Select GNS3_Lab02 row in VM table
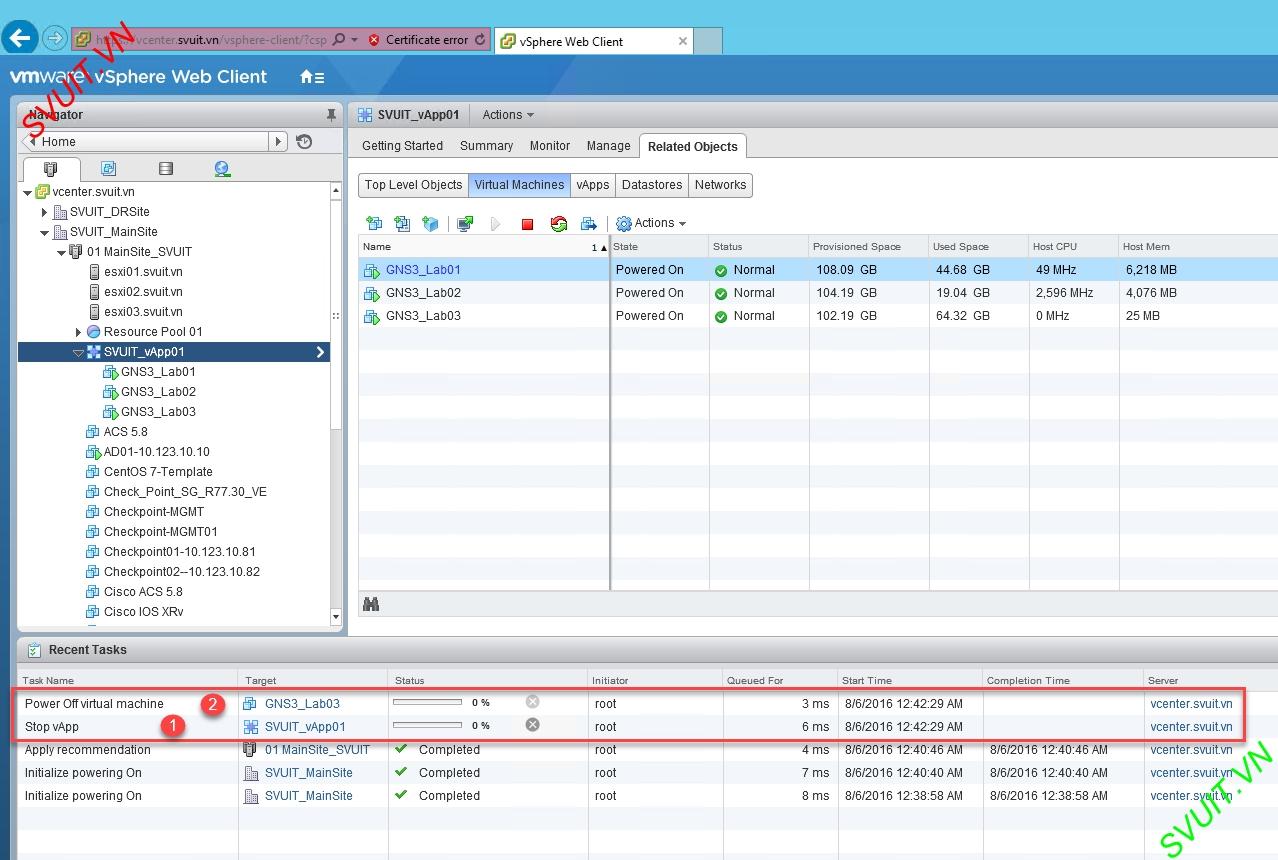1278x860 pixels. coord(818,293)
